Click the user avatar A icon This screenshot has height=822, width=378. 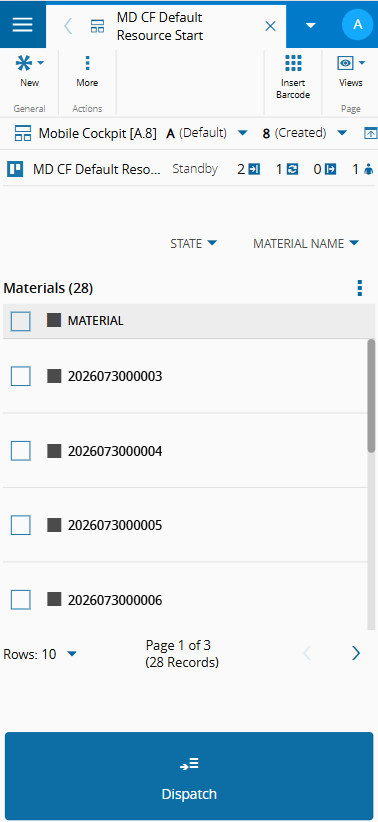click(358, 25)
